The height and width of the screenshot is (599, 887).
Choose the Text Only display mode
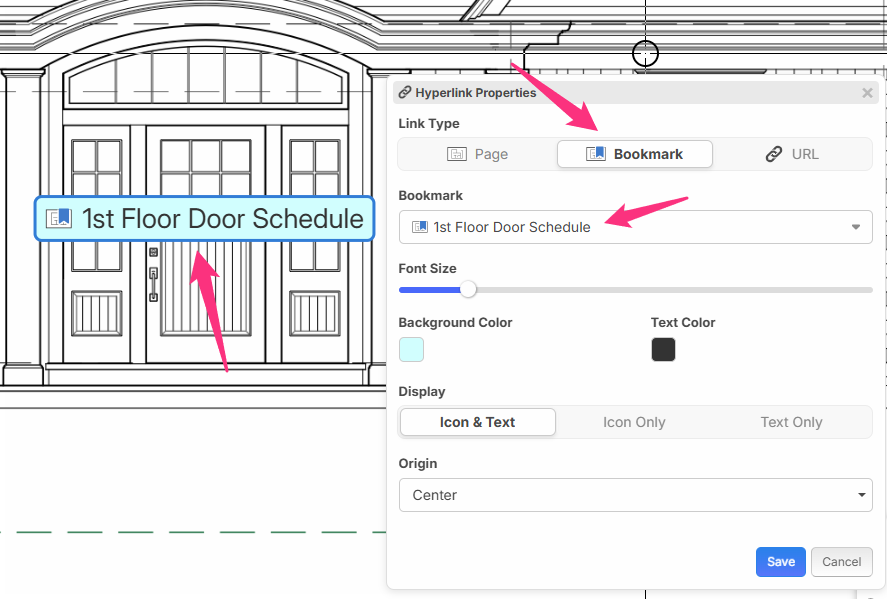point(791,422)
